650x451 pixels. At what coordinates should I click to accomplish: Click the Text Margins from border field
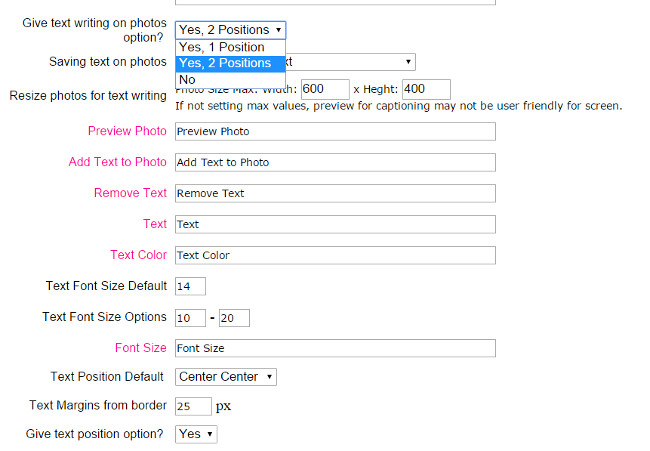point(193,406)
